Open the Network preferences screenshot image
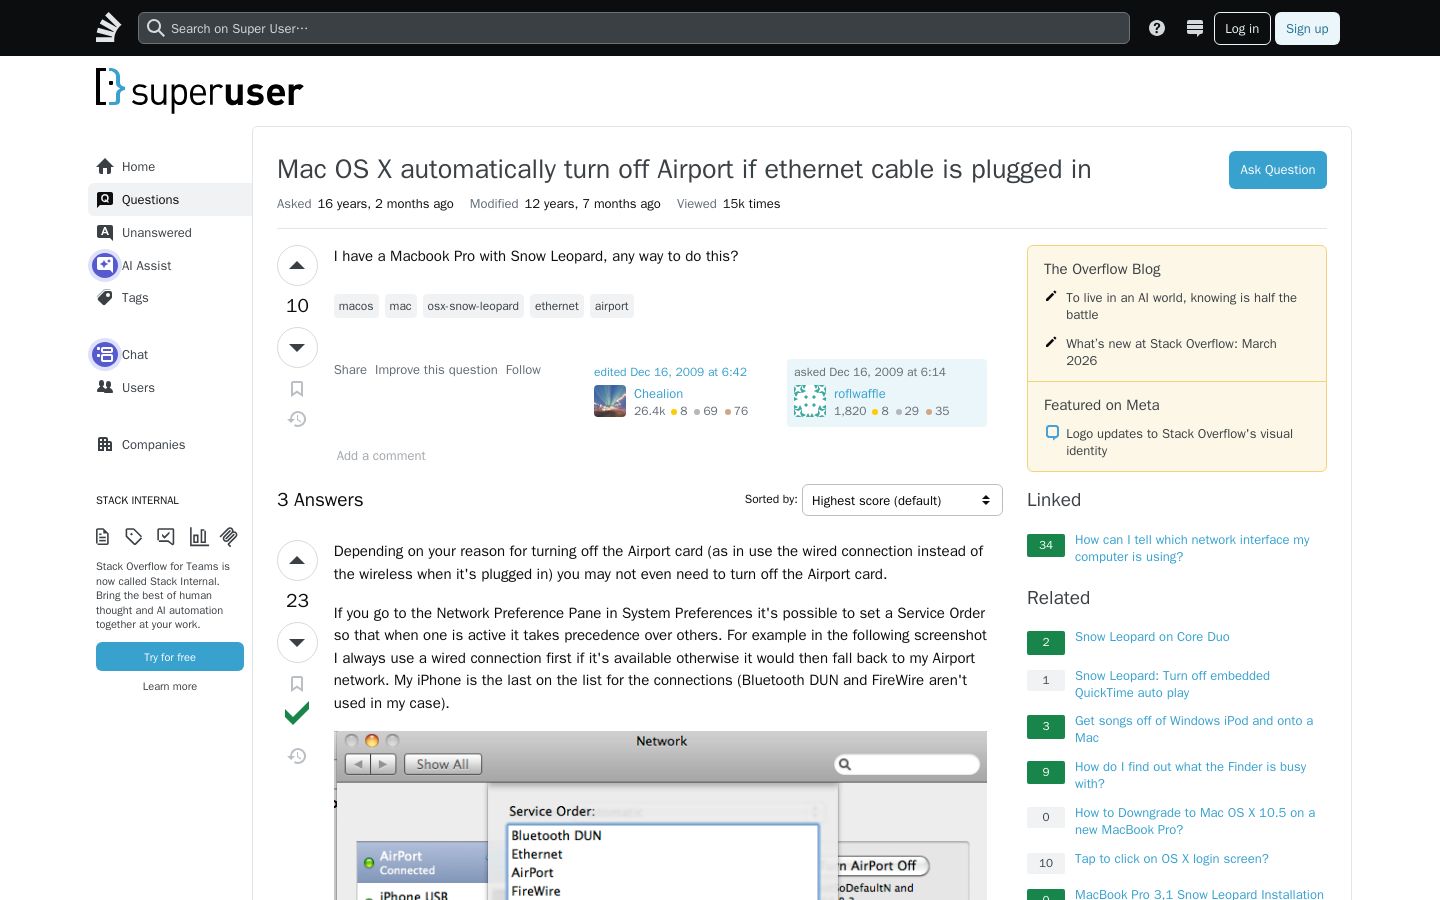1440x900 pixels. (660, 815)
